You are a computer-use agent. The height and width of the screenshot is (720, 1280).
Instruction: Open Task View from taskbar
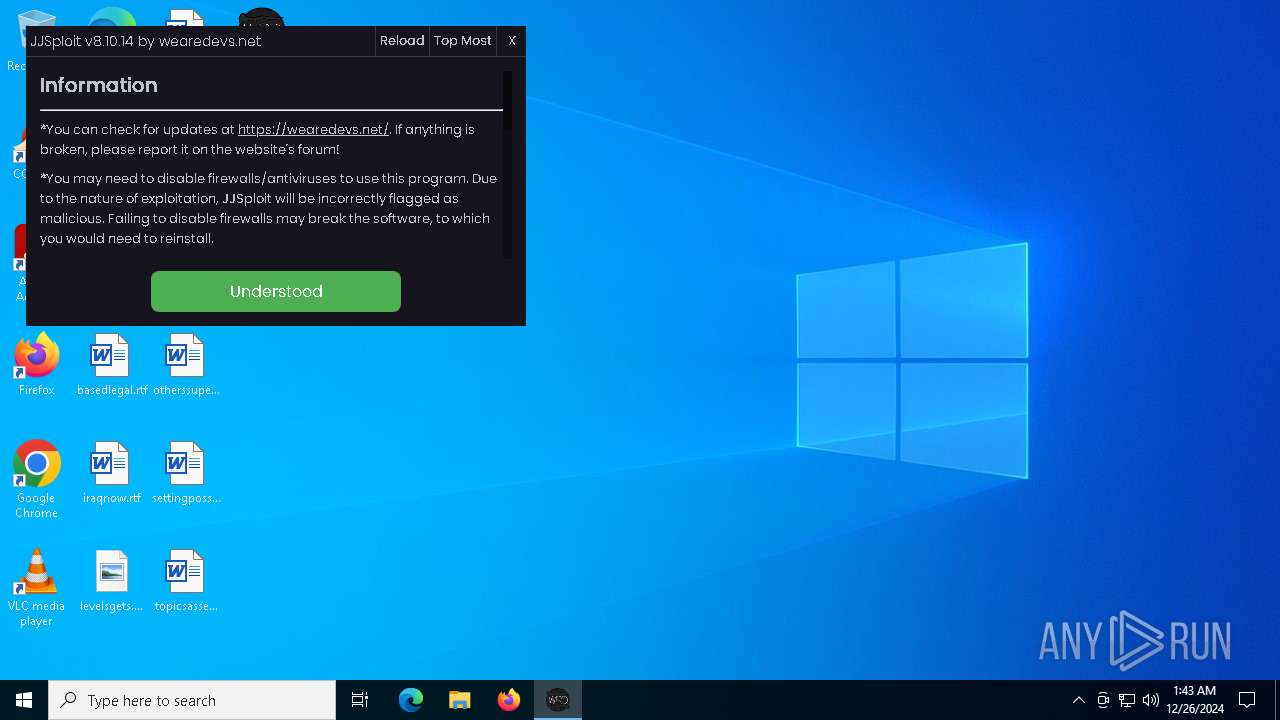click(360, 700)
